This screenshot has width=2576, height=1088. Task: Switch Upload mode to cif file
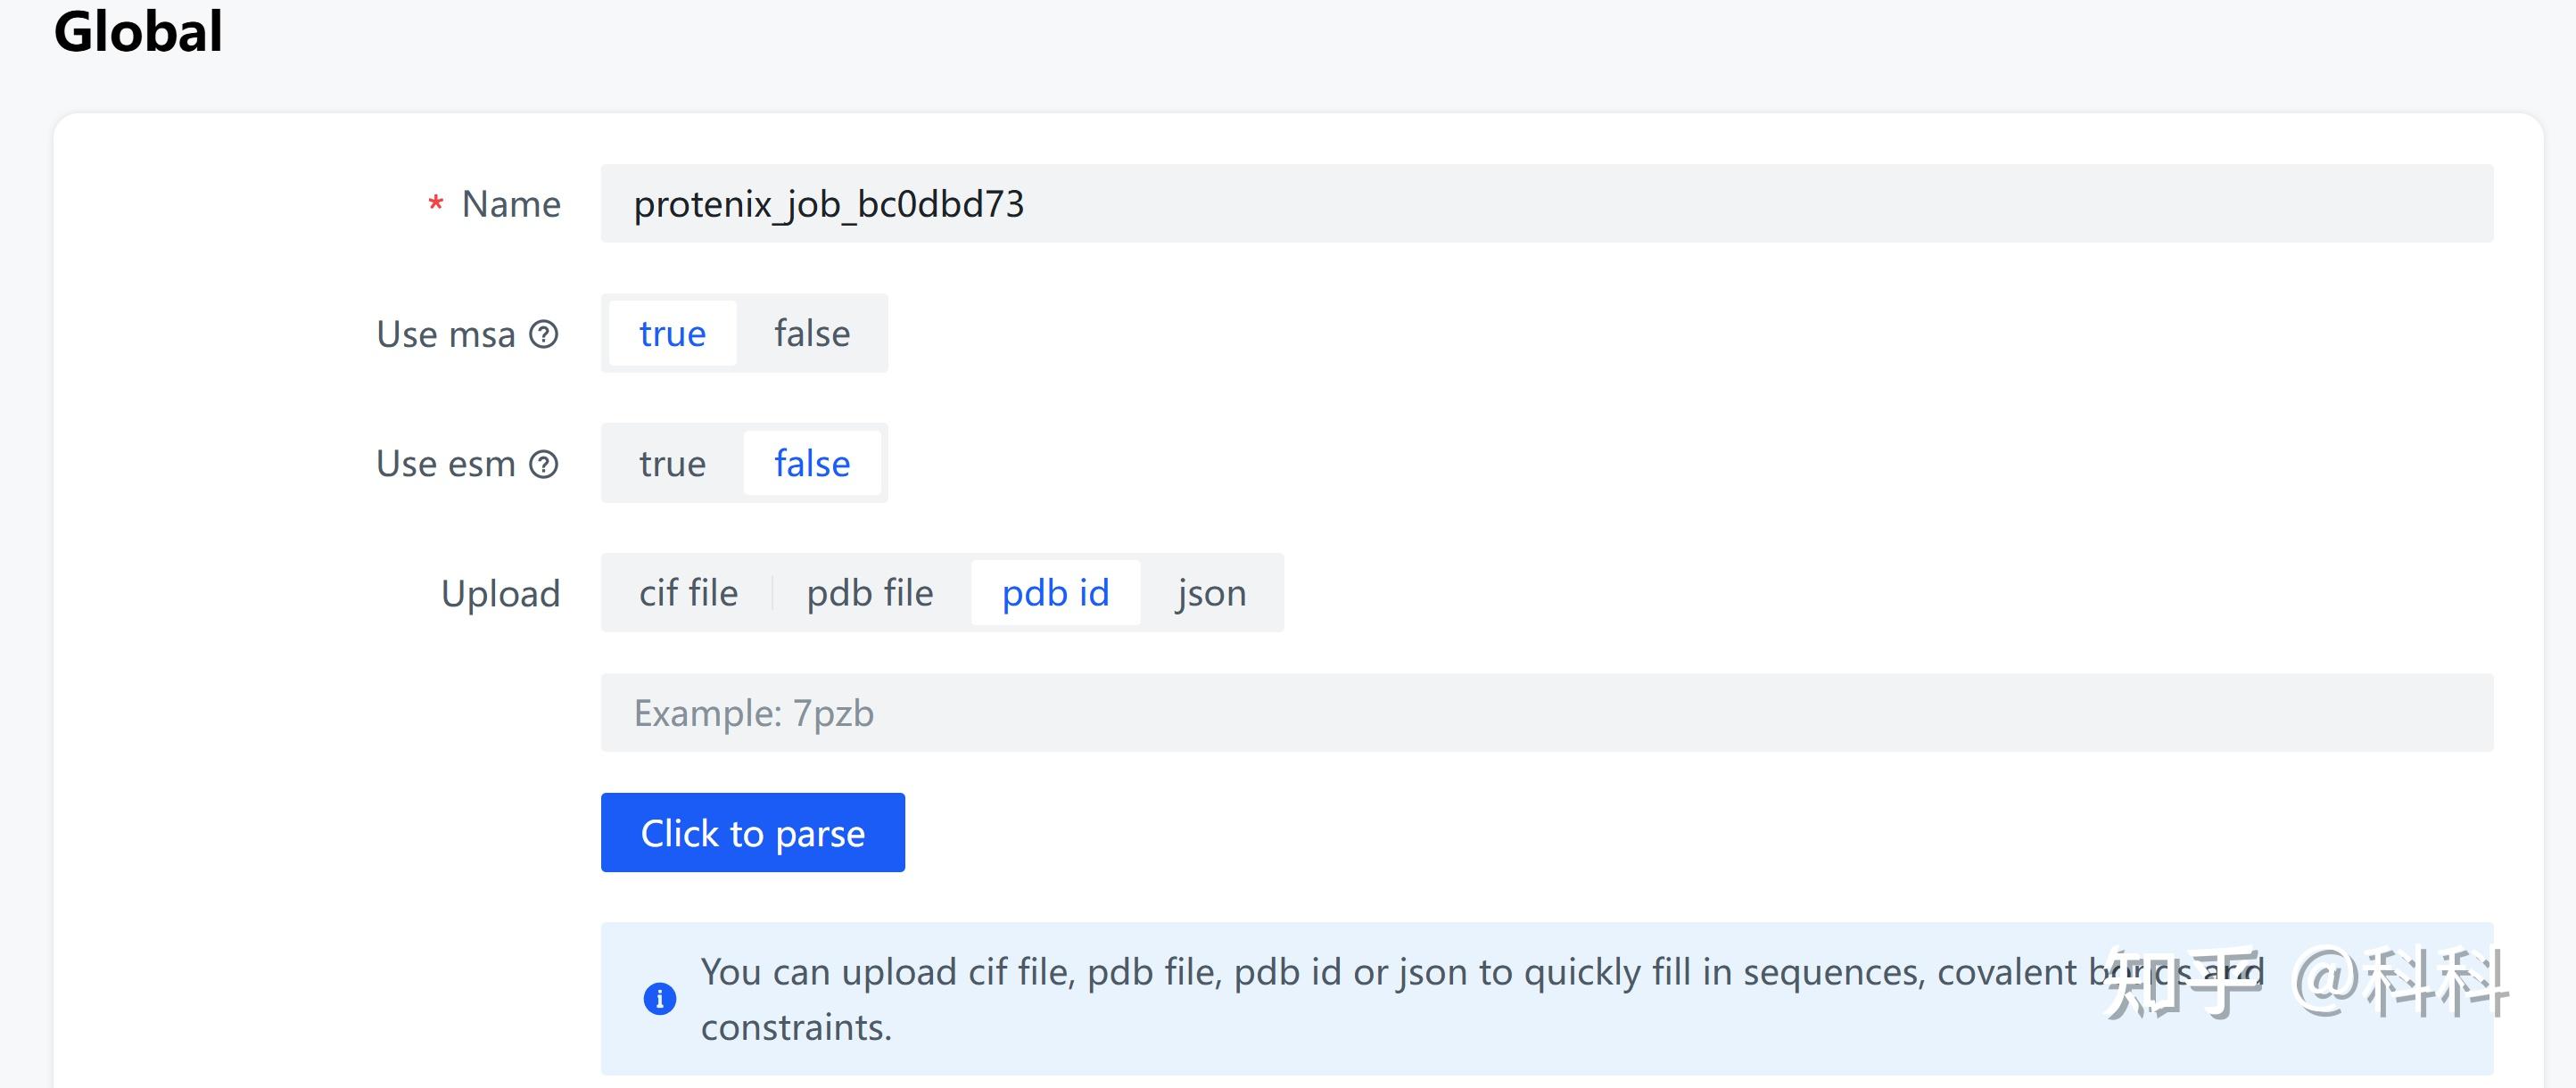pos(687,592)
